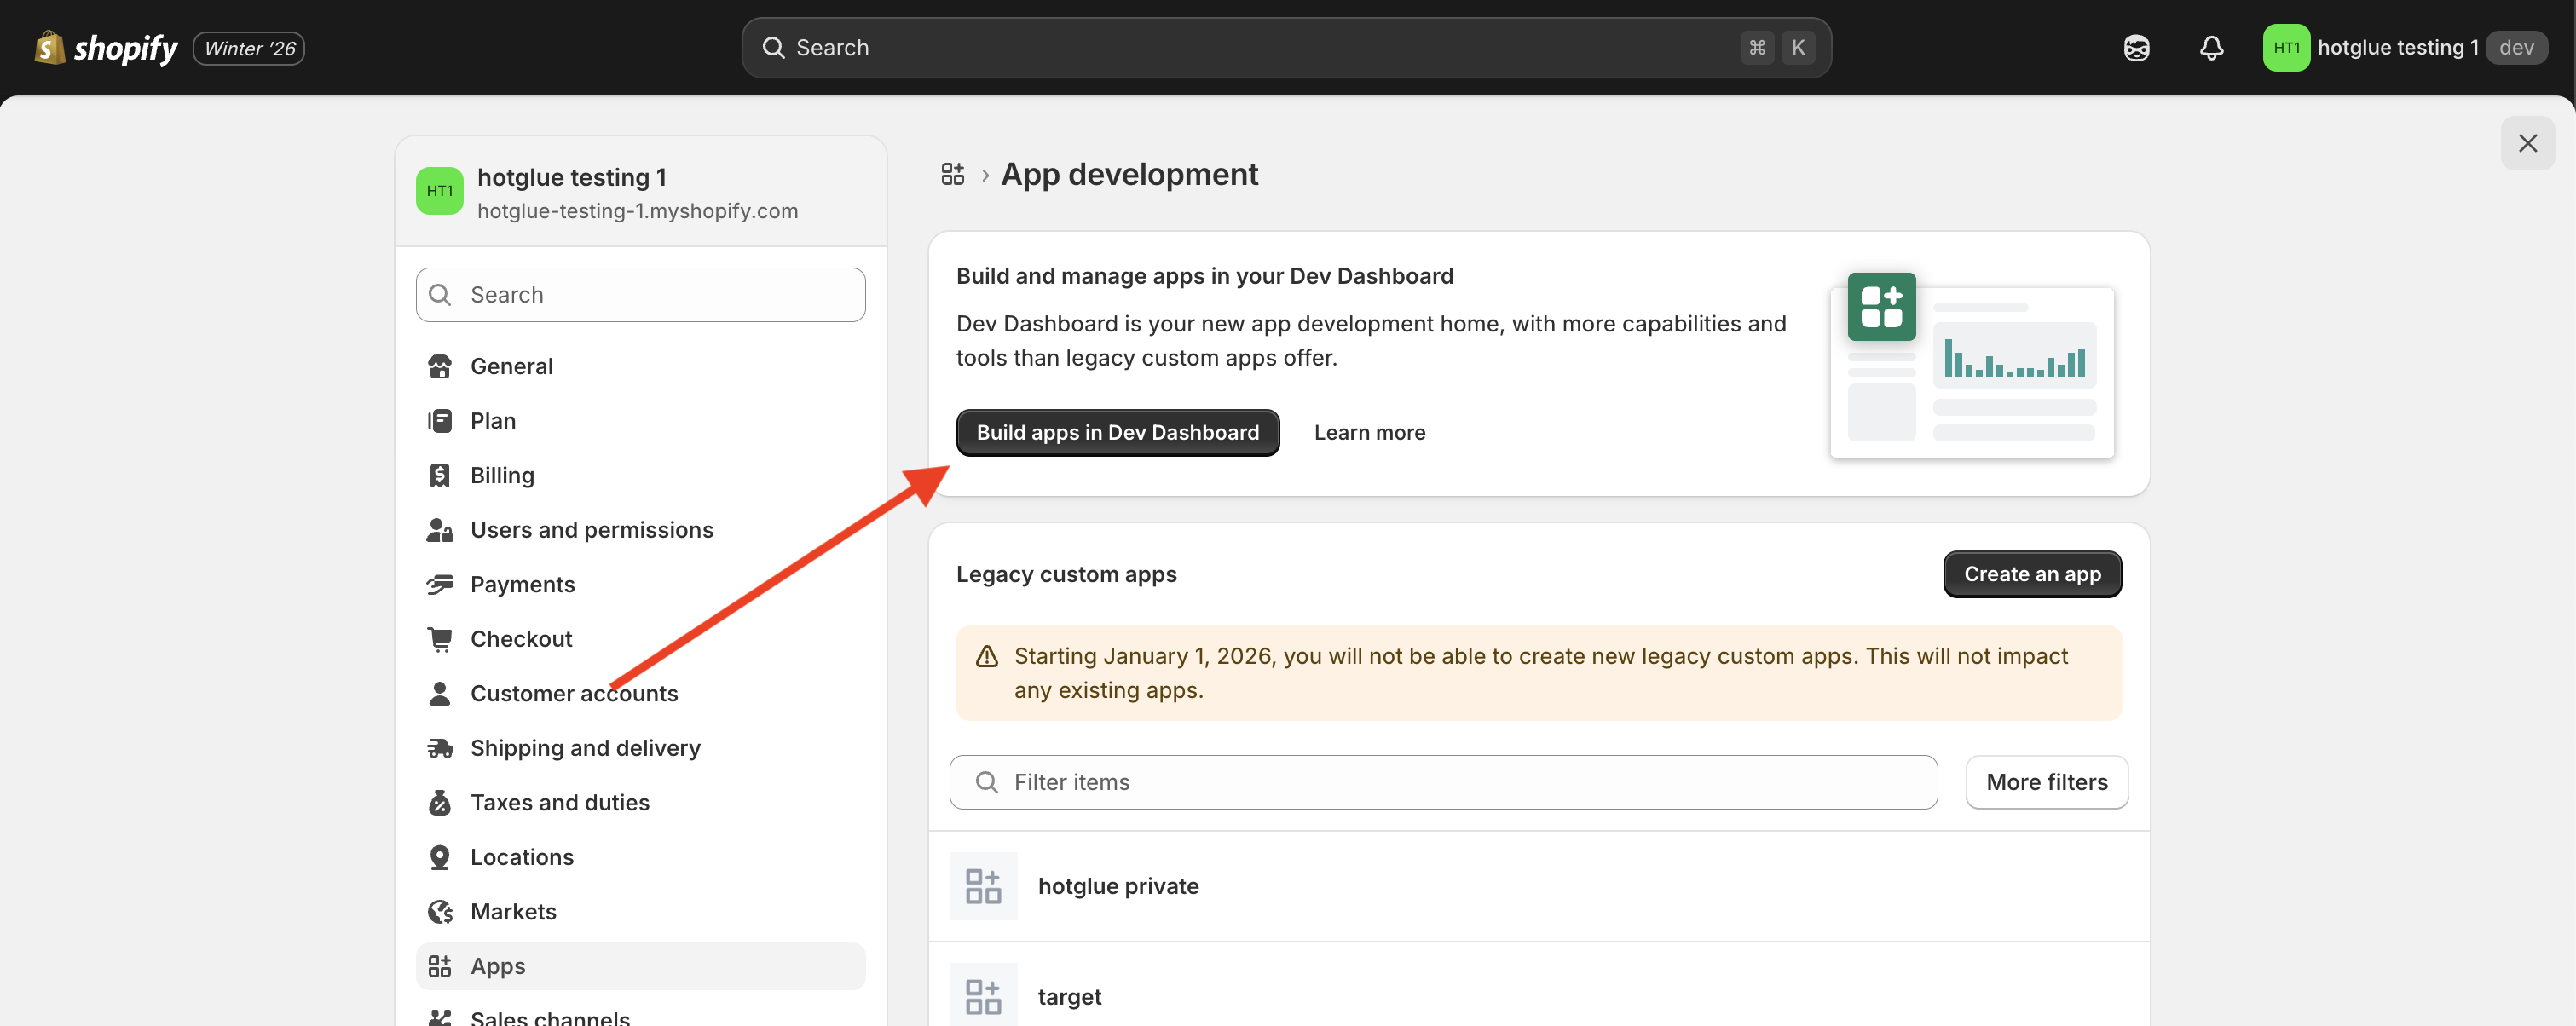Open Payments settings
This screenshot has height=1026, width=2576.
pos(522,584)
